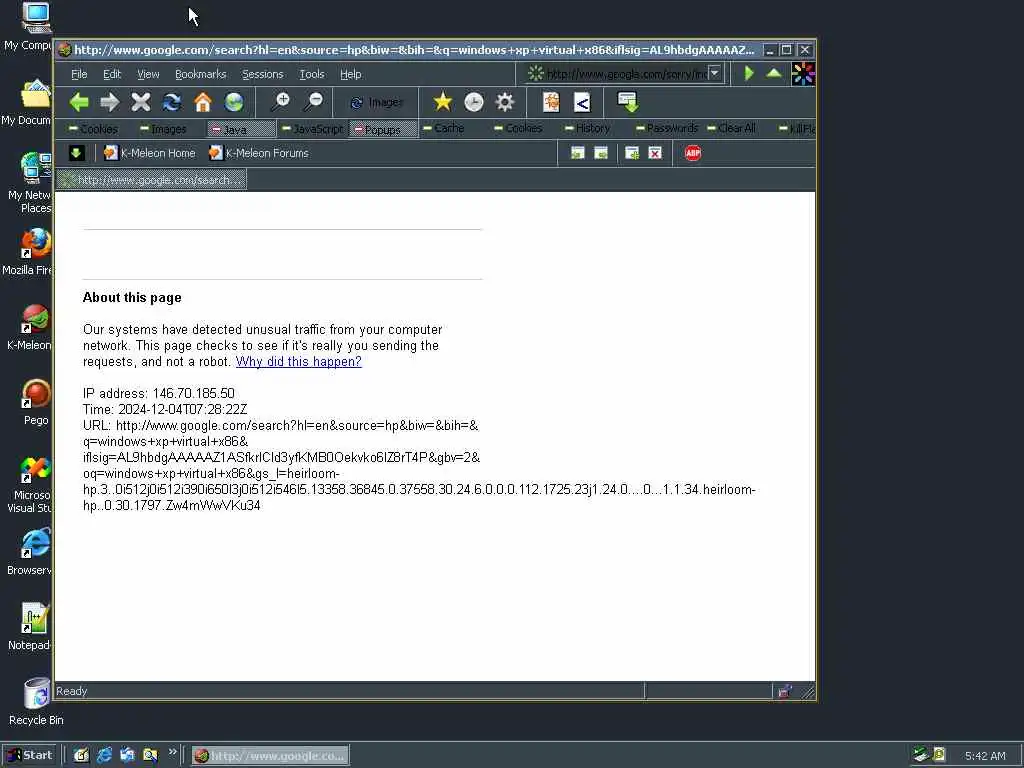Viewport: 1024px width, 768px height.
Task: Click the globe search icon
Action: click(x=234, y=102)
